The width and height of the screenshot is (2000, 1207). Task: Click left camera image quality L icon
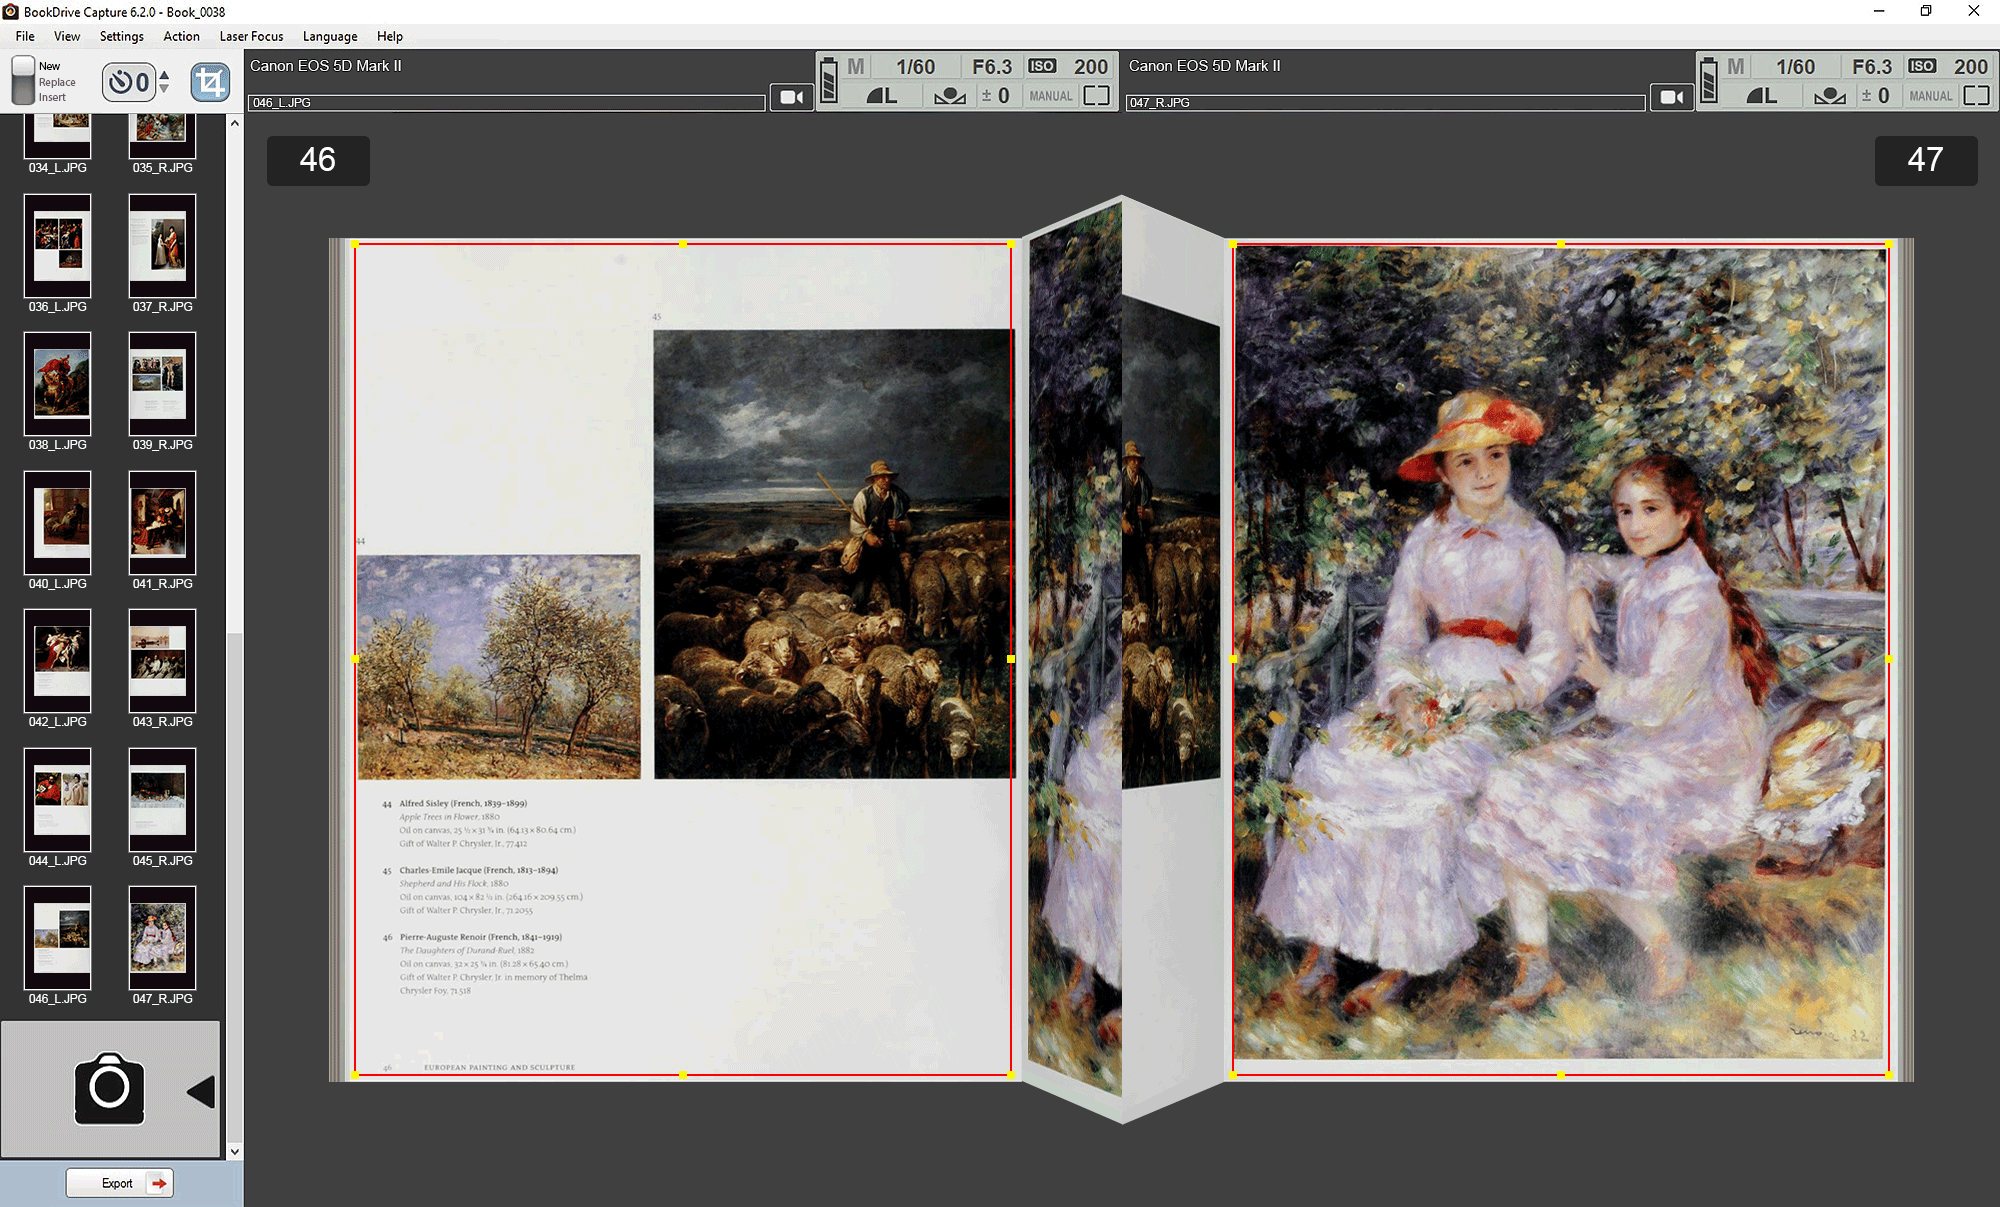click(x=881, y=96)
